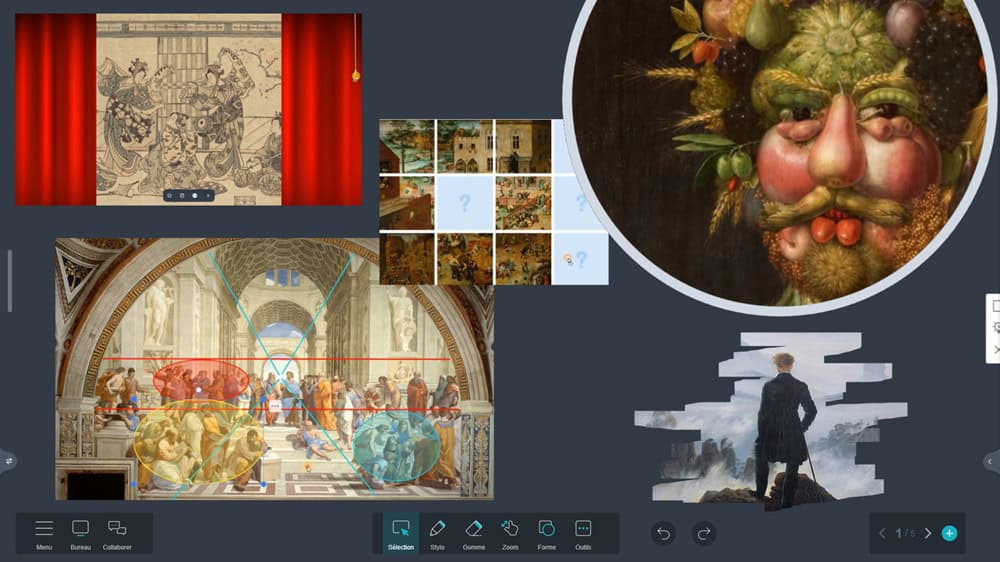
Task: Add a new page with plus button
Action: tap(949, 533)
